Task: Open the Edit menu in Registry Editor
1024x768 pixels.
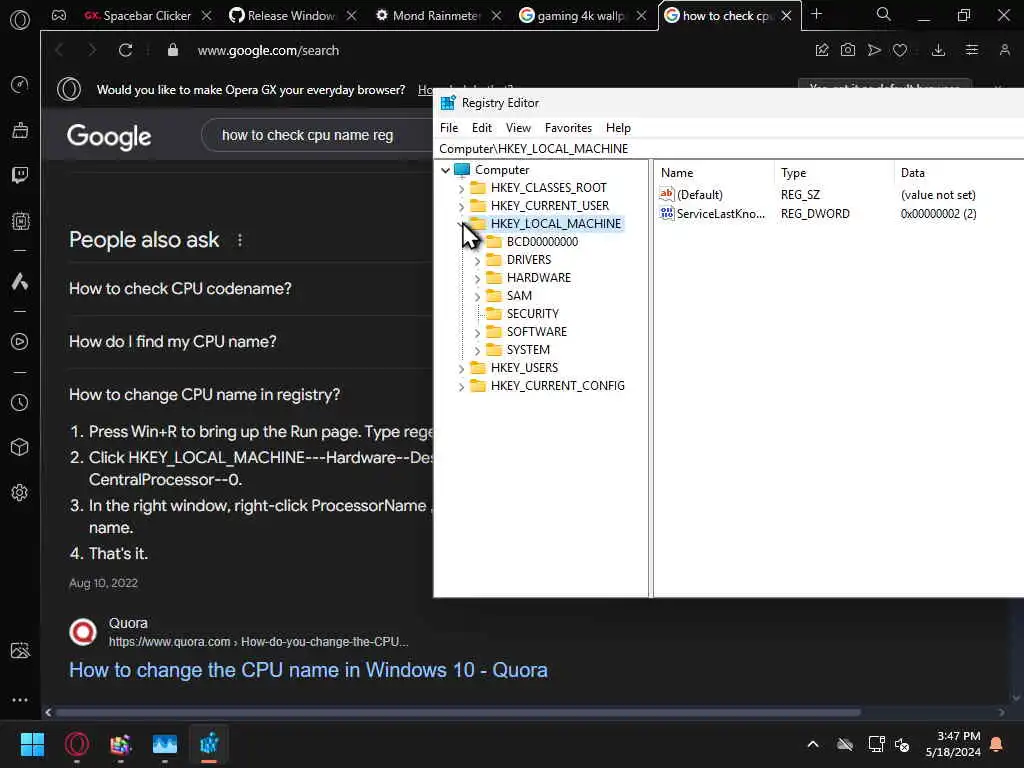Action: coord(482,128)
